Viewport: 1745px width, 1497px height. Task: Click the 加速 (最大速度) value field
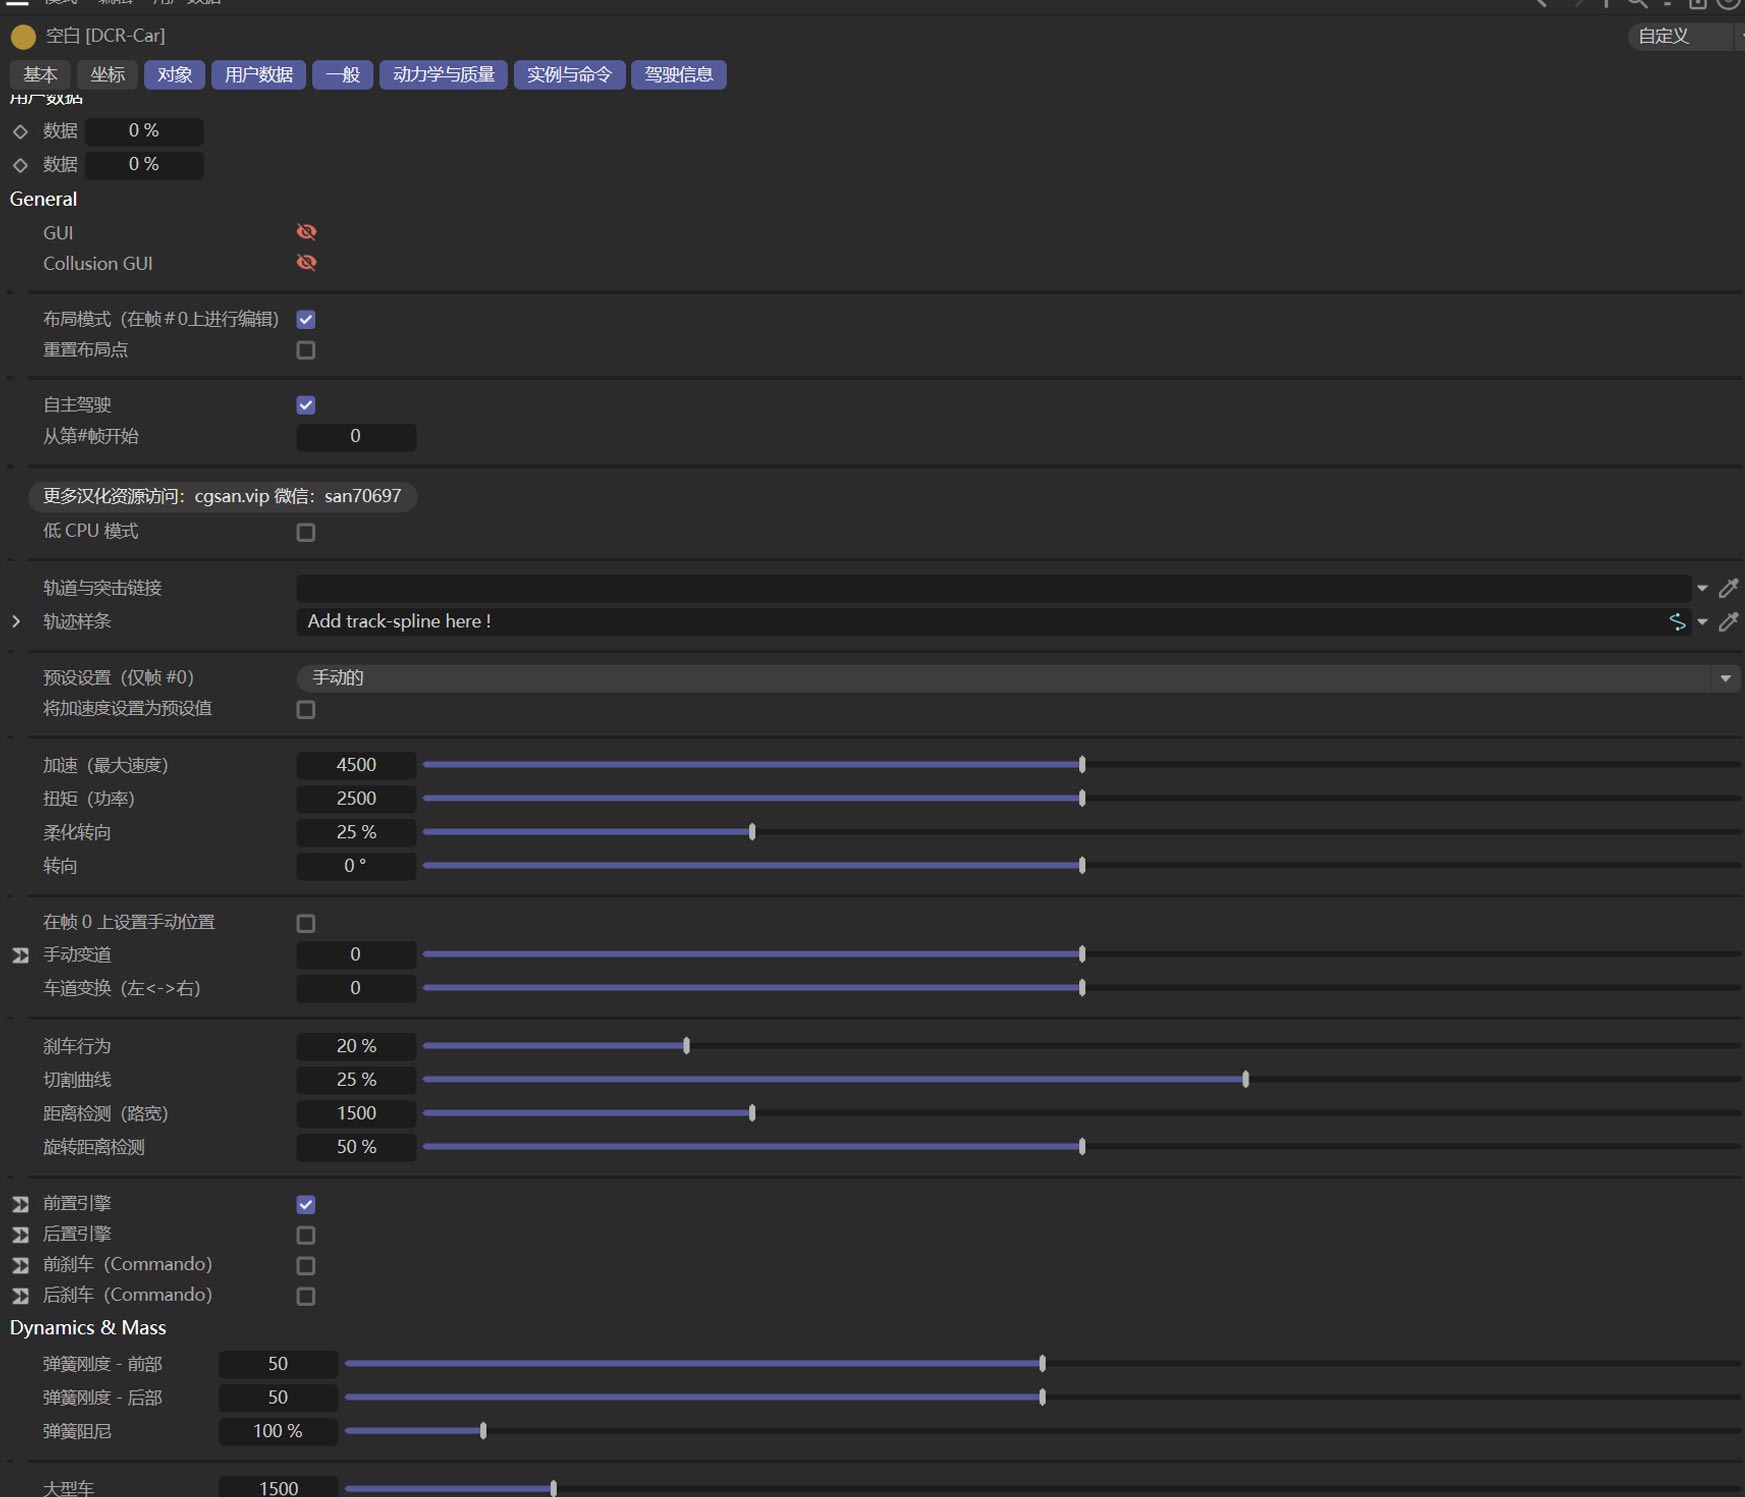point(356,765)
